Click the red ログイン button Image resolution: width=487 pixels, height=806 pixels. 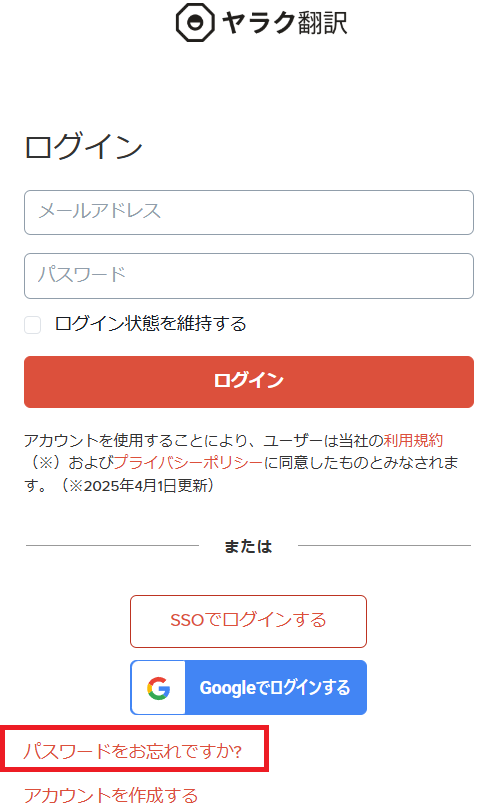(x=249, y=382)
